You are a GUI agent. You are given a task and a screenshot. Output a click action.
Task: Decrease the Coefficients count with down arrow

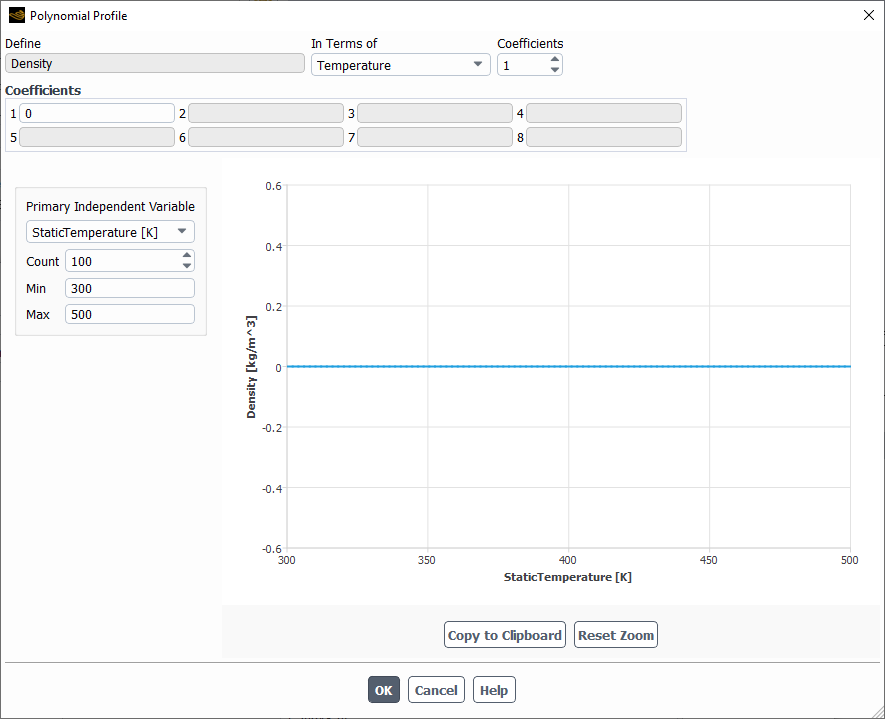[x=555, y=70]
